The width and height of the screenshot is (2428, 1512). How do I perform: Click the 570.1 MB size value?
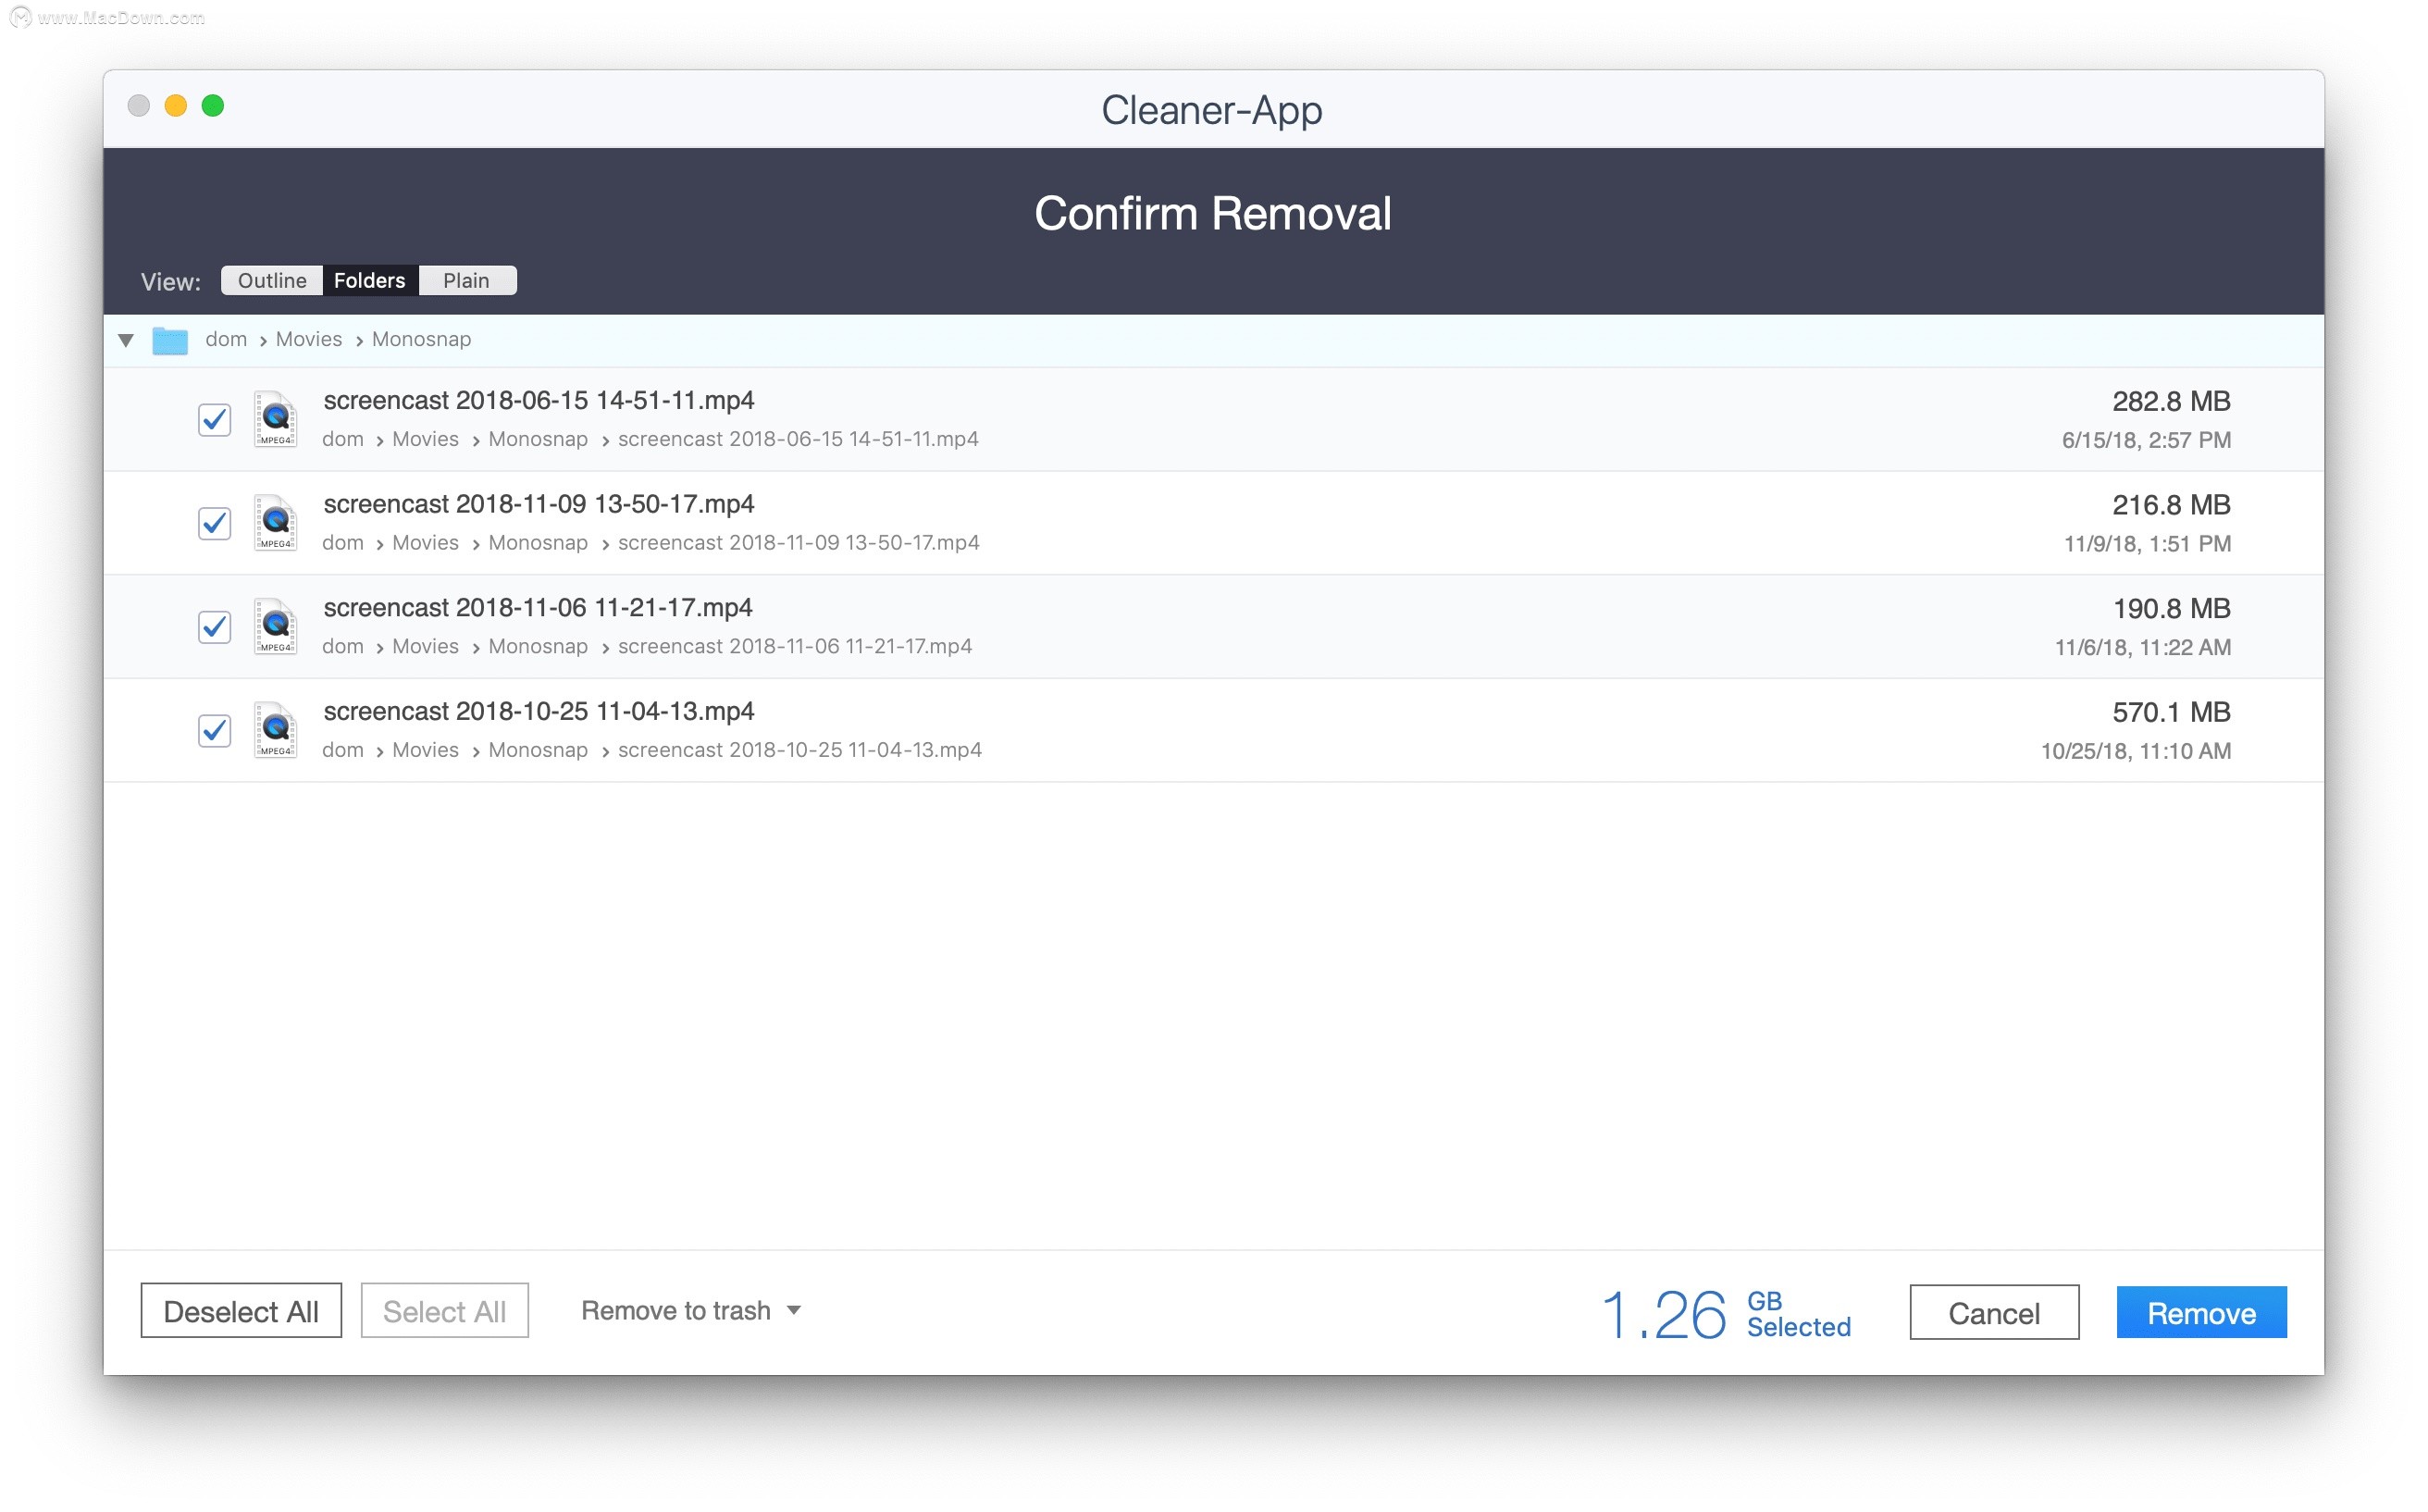[2171, 713]
